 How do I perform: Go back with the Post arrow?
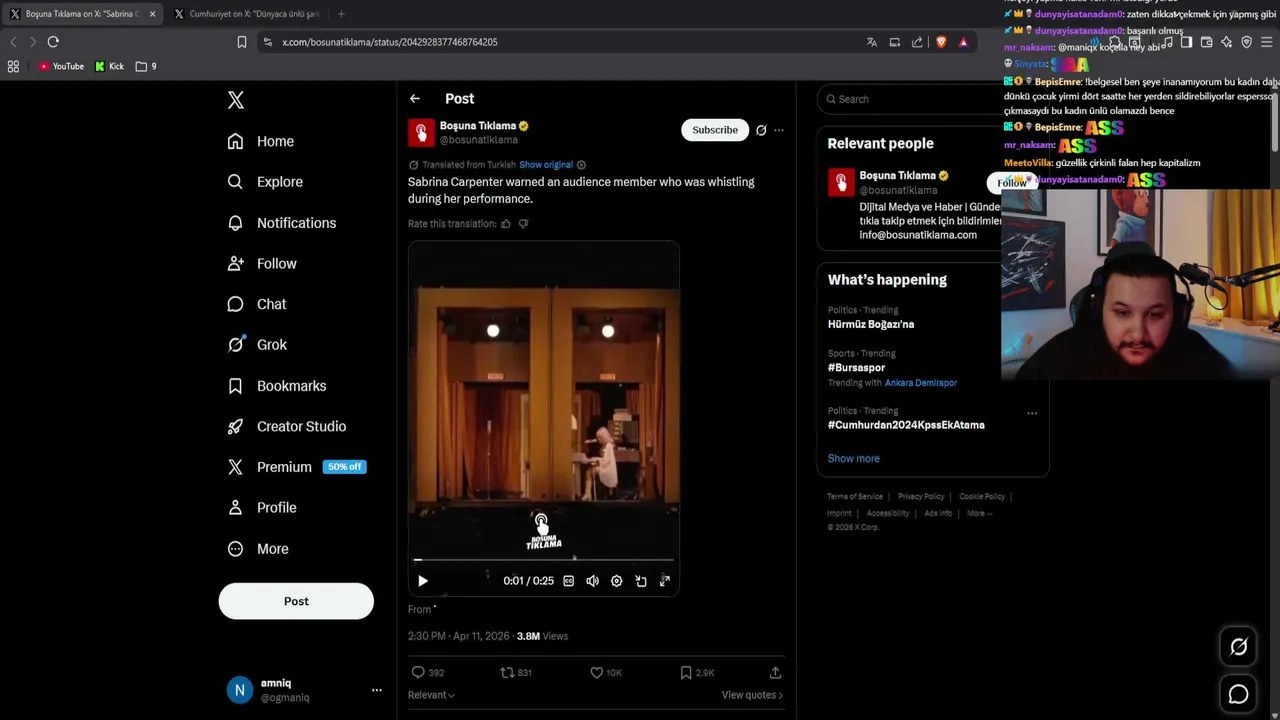(x=414, y=99)
